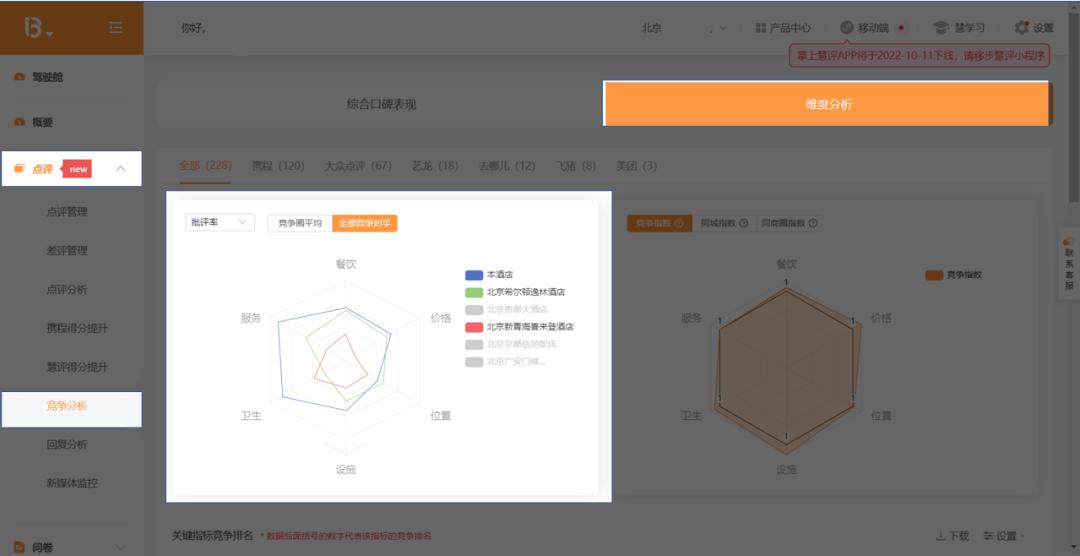Select the 去哪儿 (12) channel tab
The width and height of the screenshot is (1080, 556).
point(506,166)
